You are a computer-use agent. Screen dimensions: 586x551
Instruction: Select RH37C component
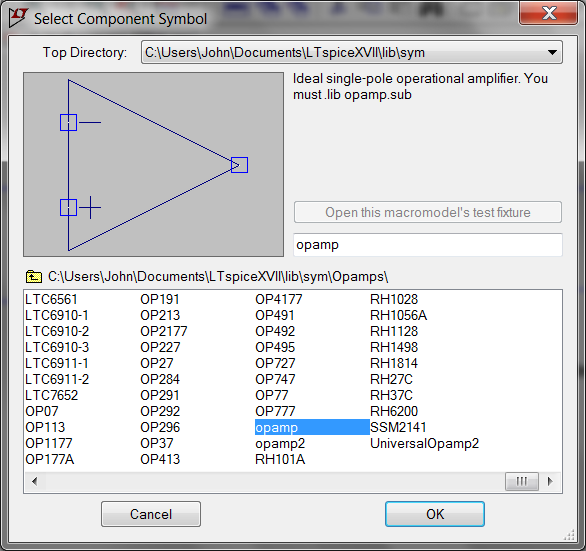click(x=391, y=395)
